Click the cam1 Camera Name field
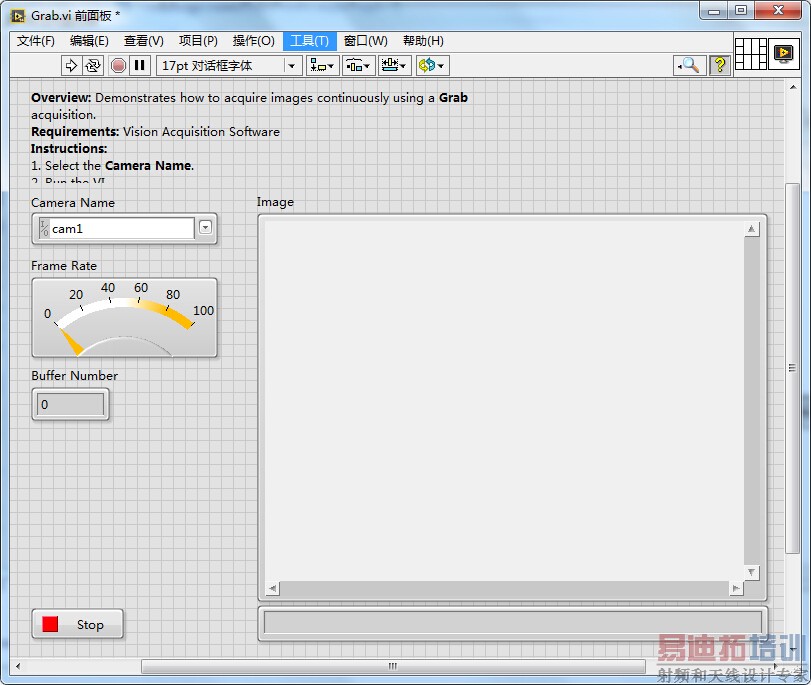Image resolution: width=811 pixels, height=685 pixels. pos(122,228)
